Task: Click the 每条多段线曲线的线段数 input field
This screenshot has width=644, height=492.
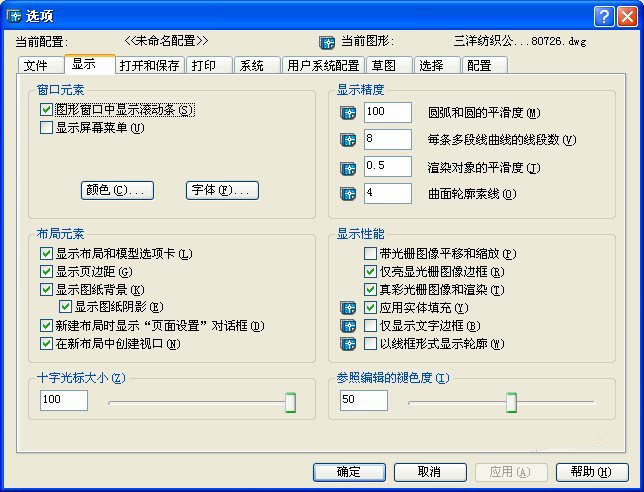Action: (x=388, y=140)
